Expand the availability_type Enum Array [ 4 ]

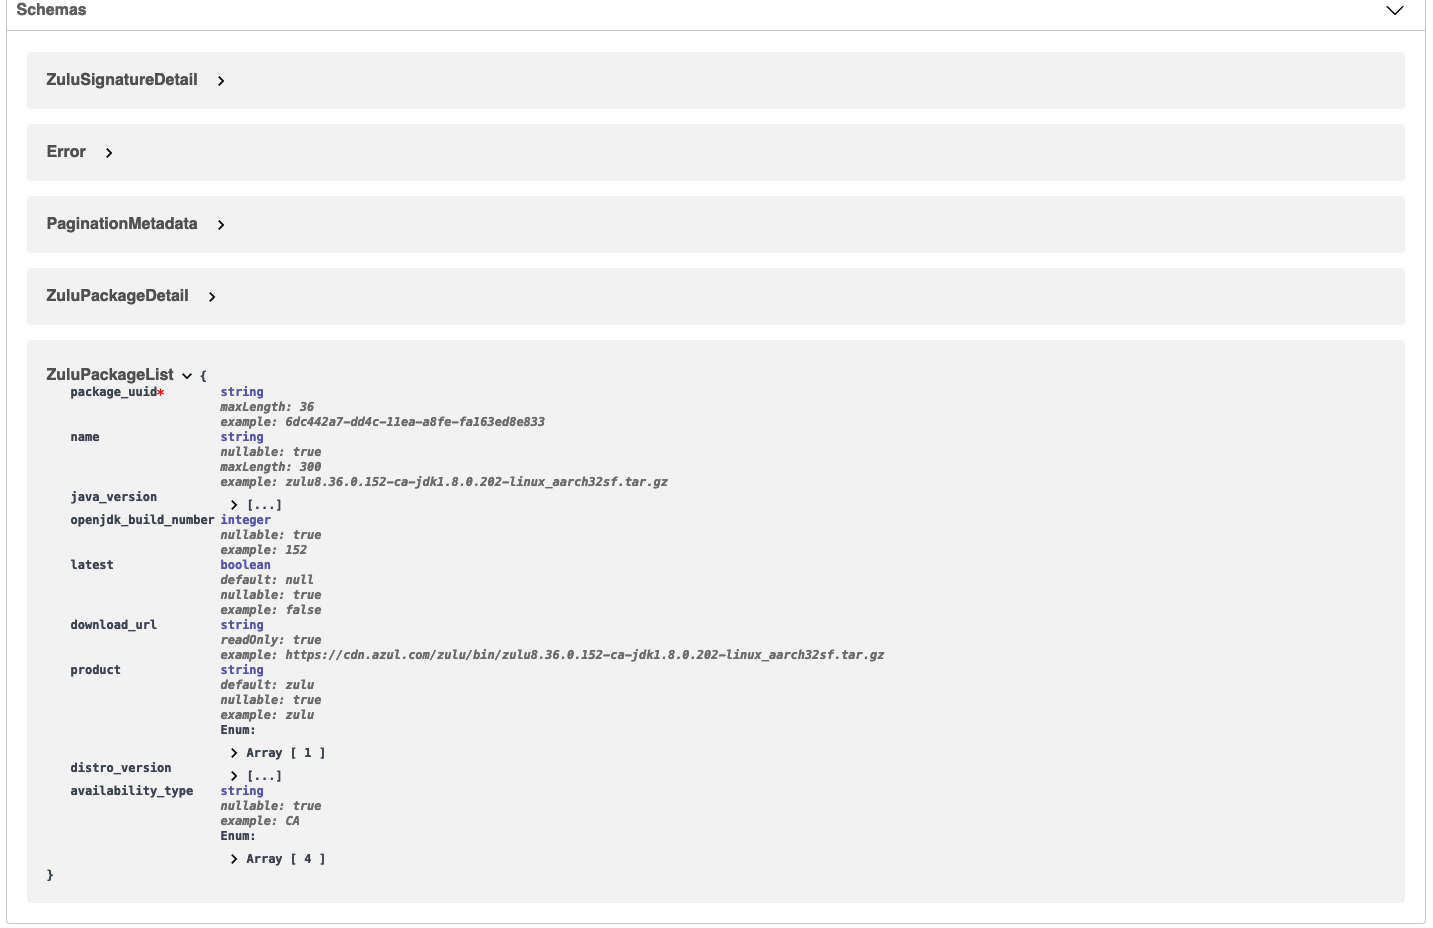click(277, 858)
